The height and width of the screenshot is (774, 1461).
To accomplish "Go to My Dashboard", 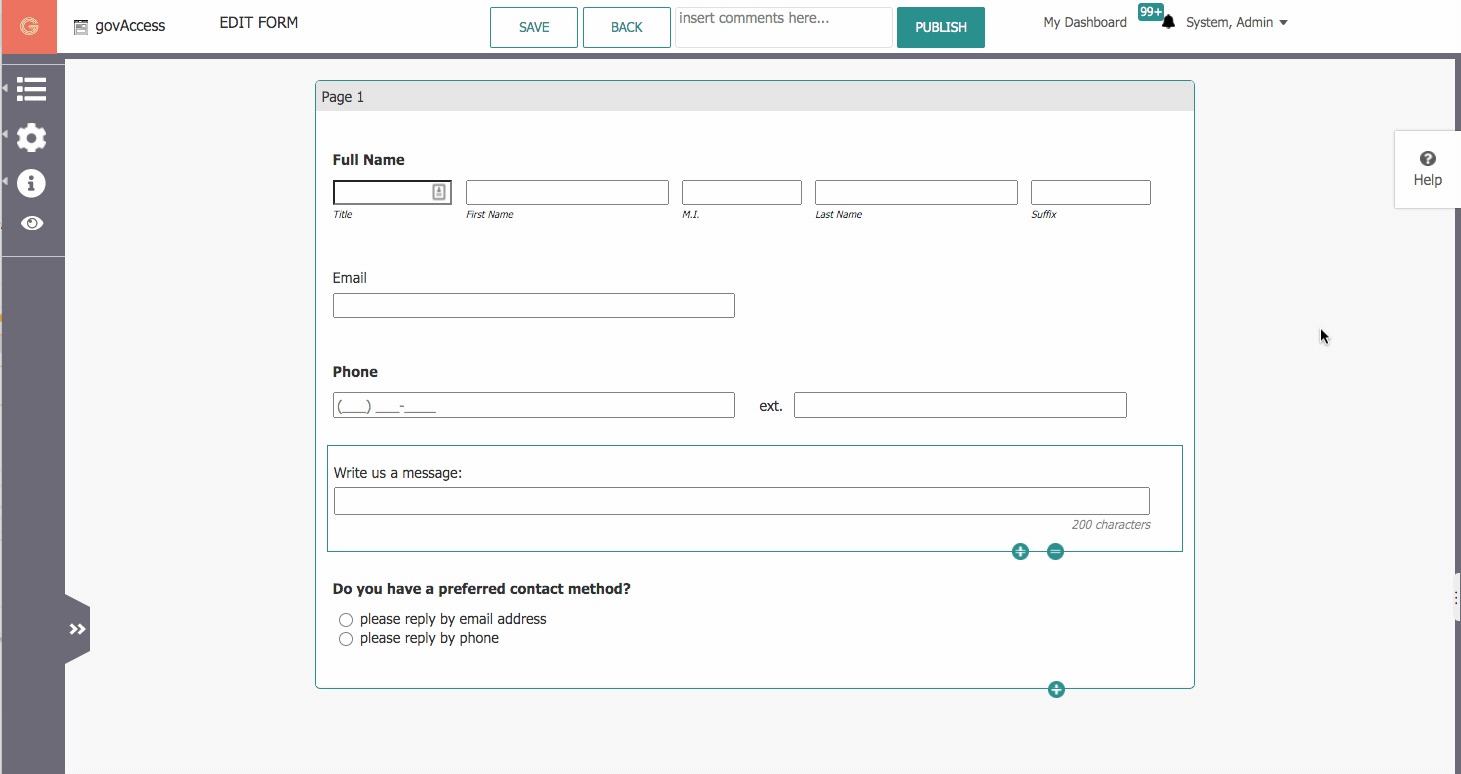I will pyautogui.click(x=1084, y=21).
